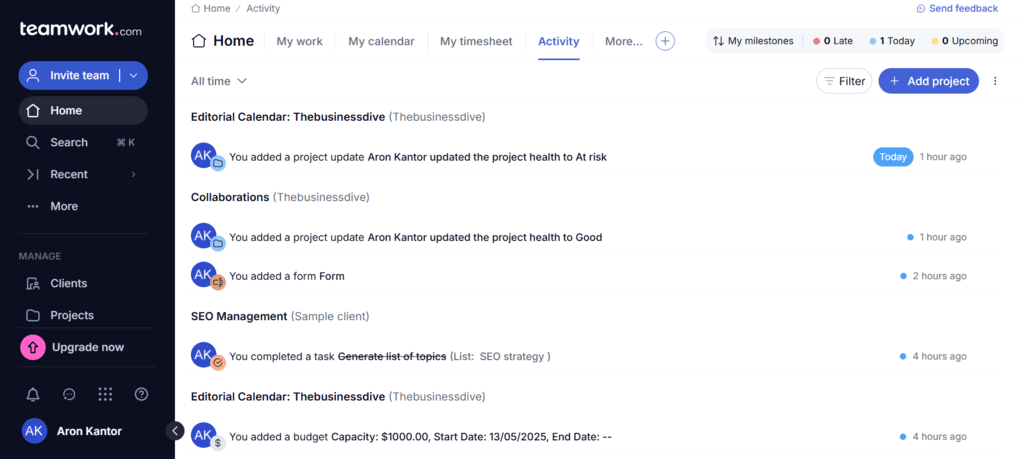
Task: Expand the All time date range dropdown
Action: (x=219, y=81)
